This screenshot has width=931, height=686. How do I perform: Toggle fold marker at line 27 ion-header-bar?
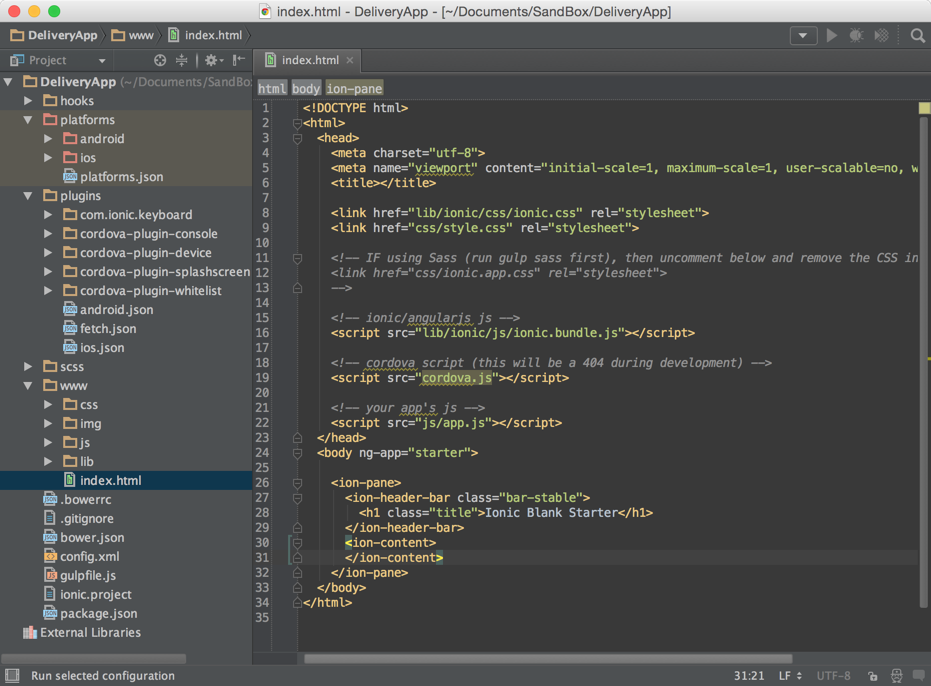297,498
